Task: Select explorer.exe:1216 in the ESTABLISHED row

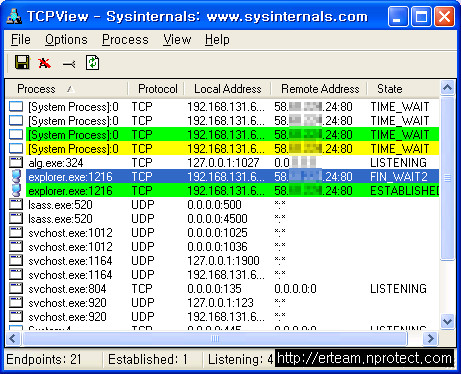Action: coord(70,191)
